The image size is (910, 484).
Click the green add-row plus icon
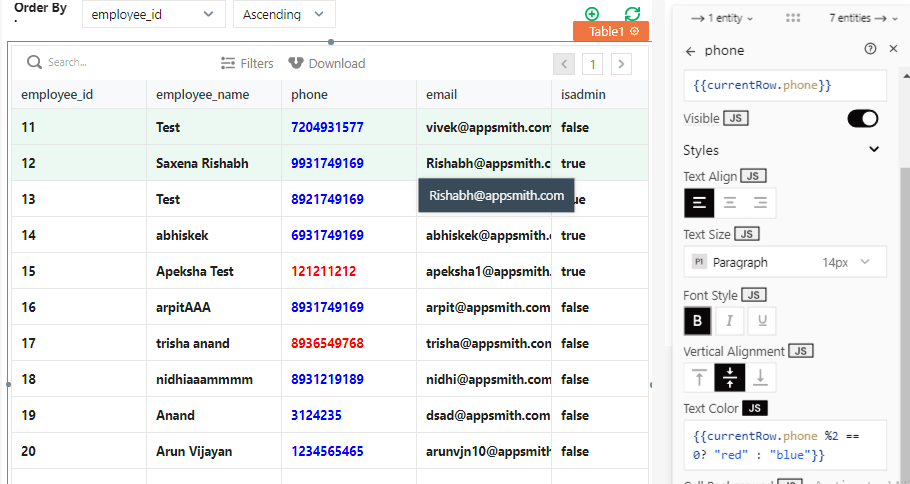click(x=592, y=13)
